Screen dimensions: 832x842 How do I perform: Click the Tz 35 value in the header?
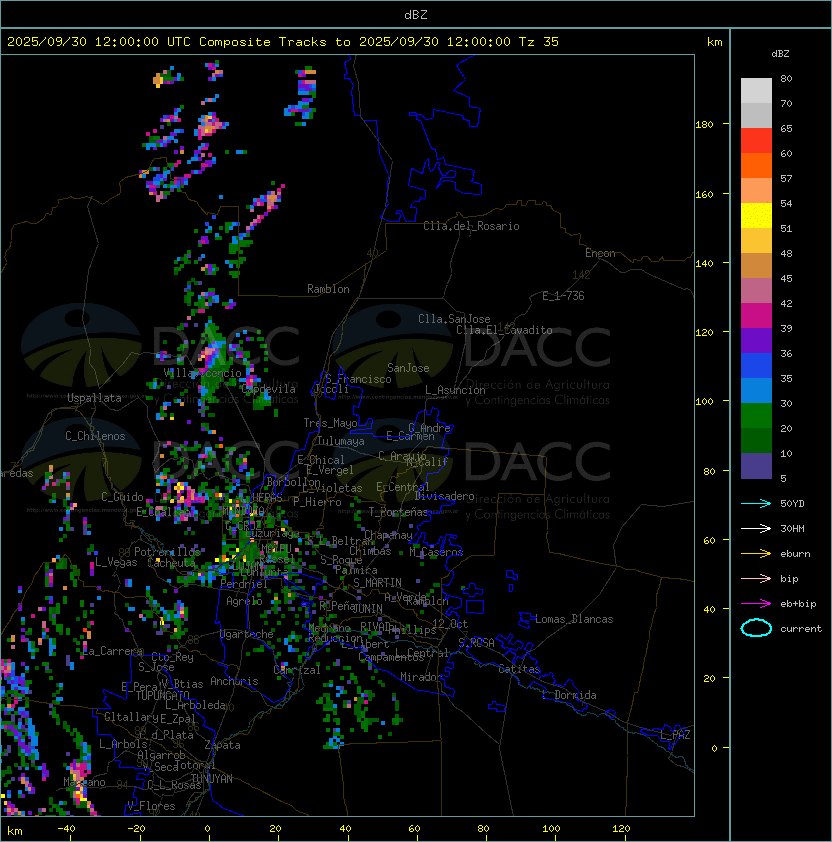click(x=539, y=42)
